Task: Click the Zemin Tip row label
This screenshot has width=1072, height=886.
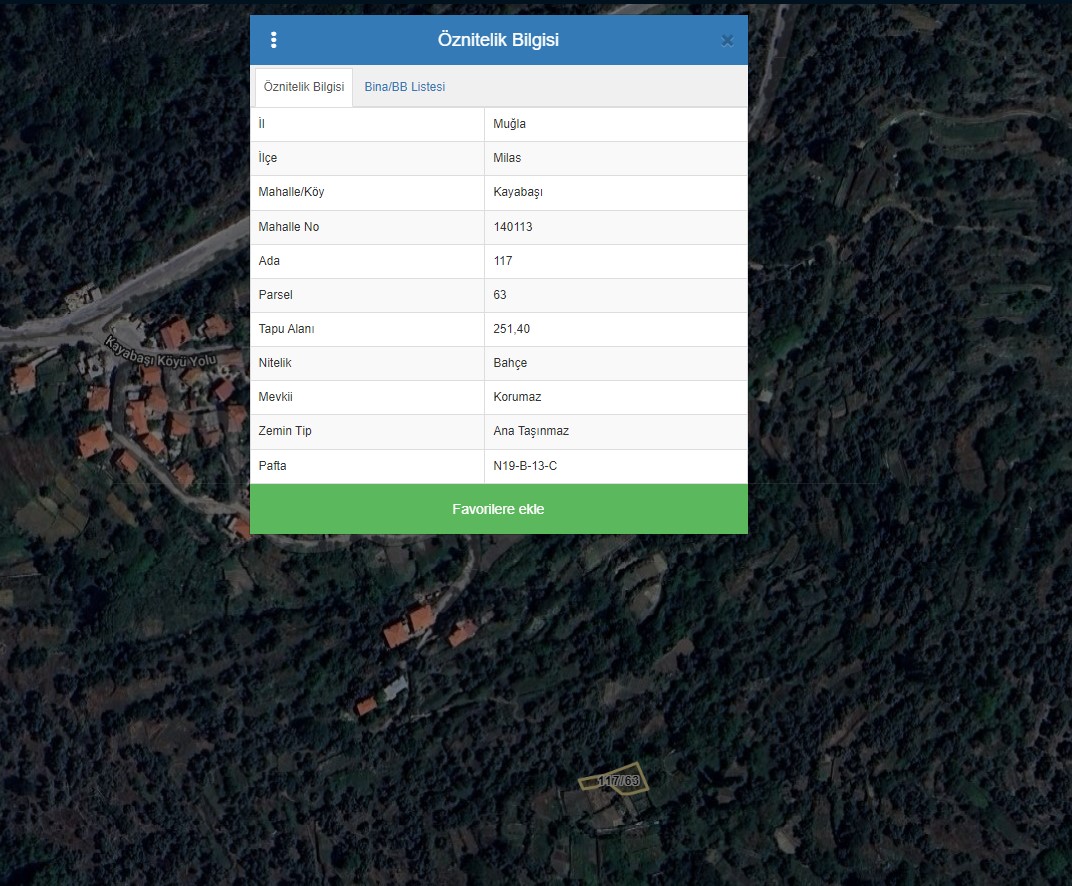Action: point(286,431)
